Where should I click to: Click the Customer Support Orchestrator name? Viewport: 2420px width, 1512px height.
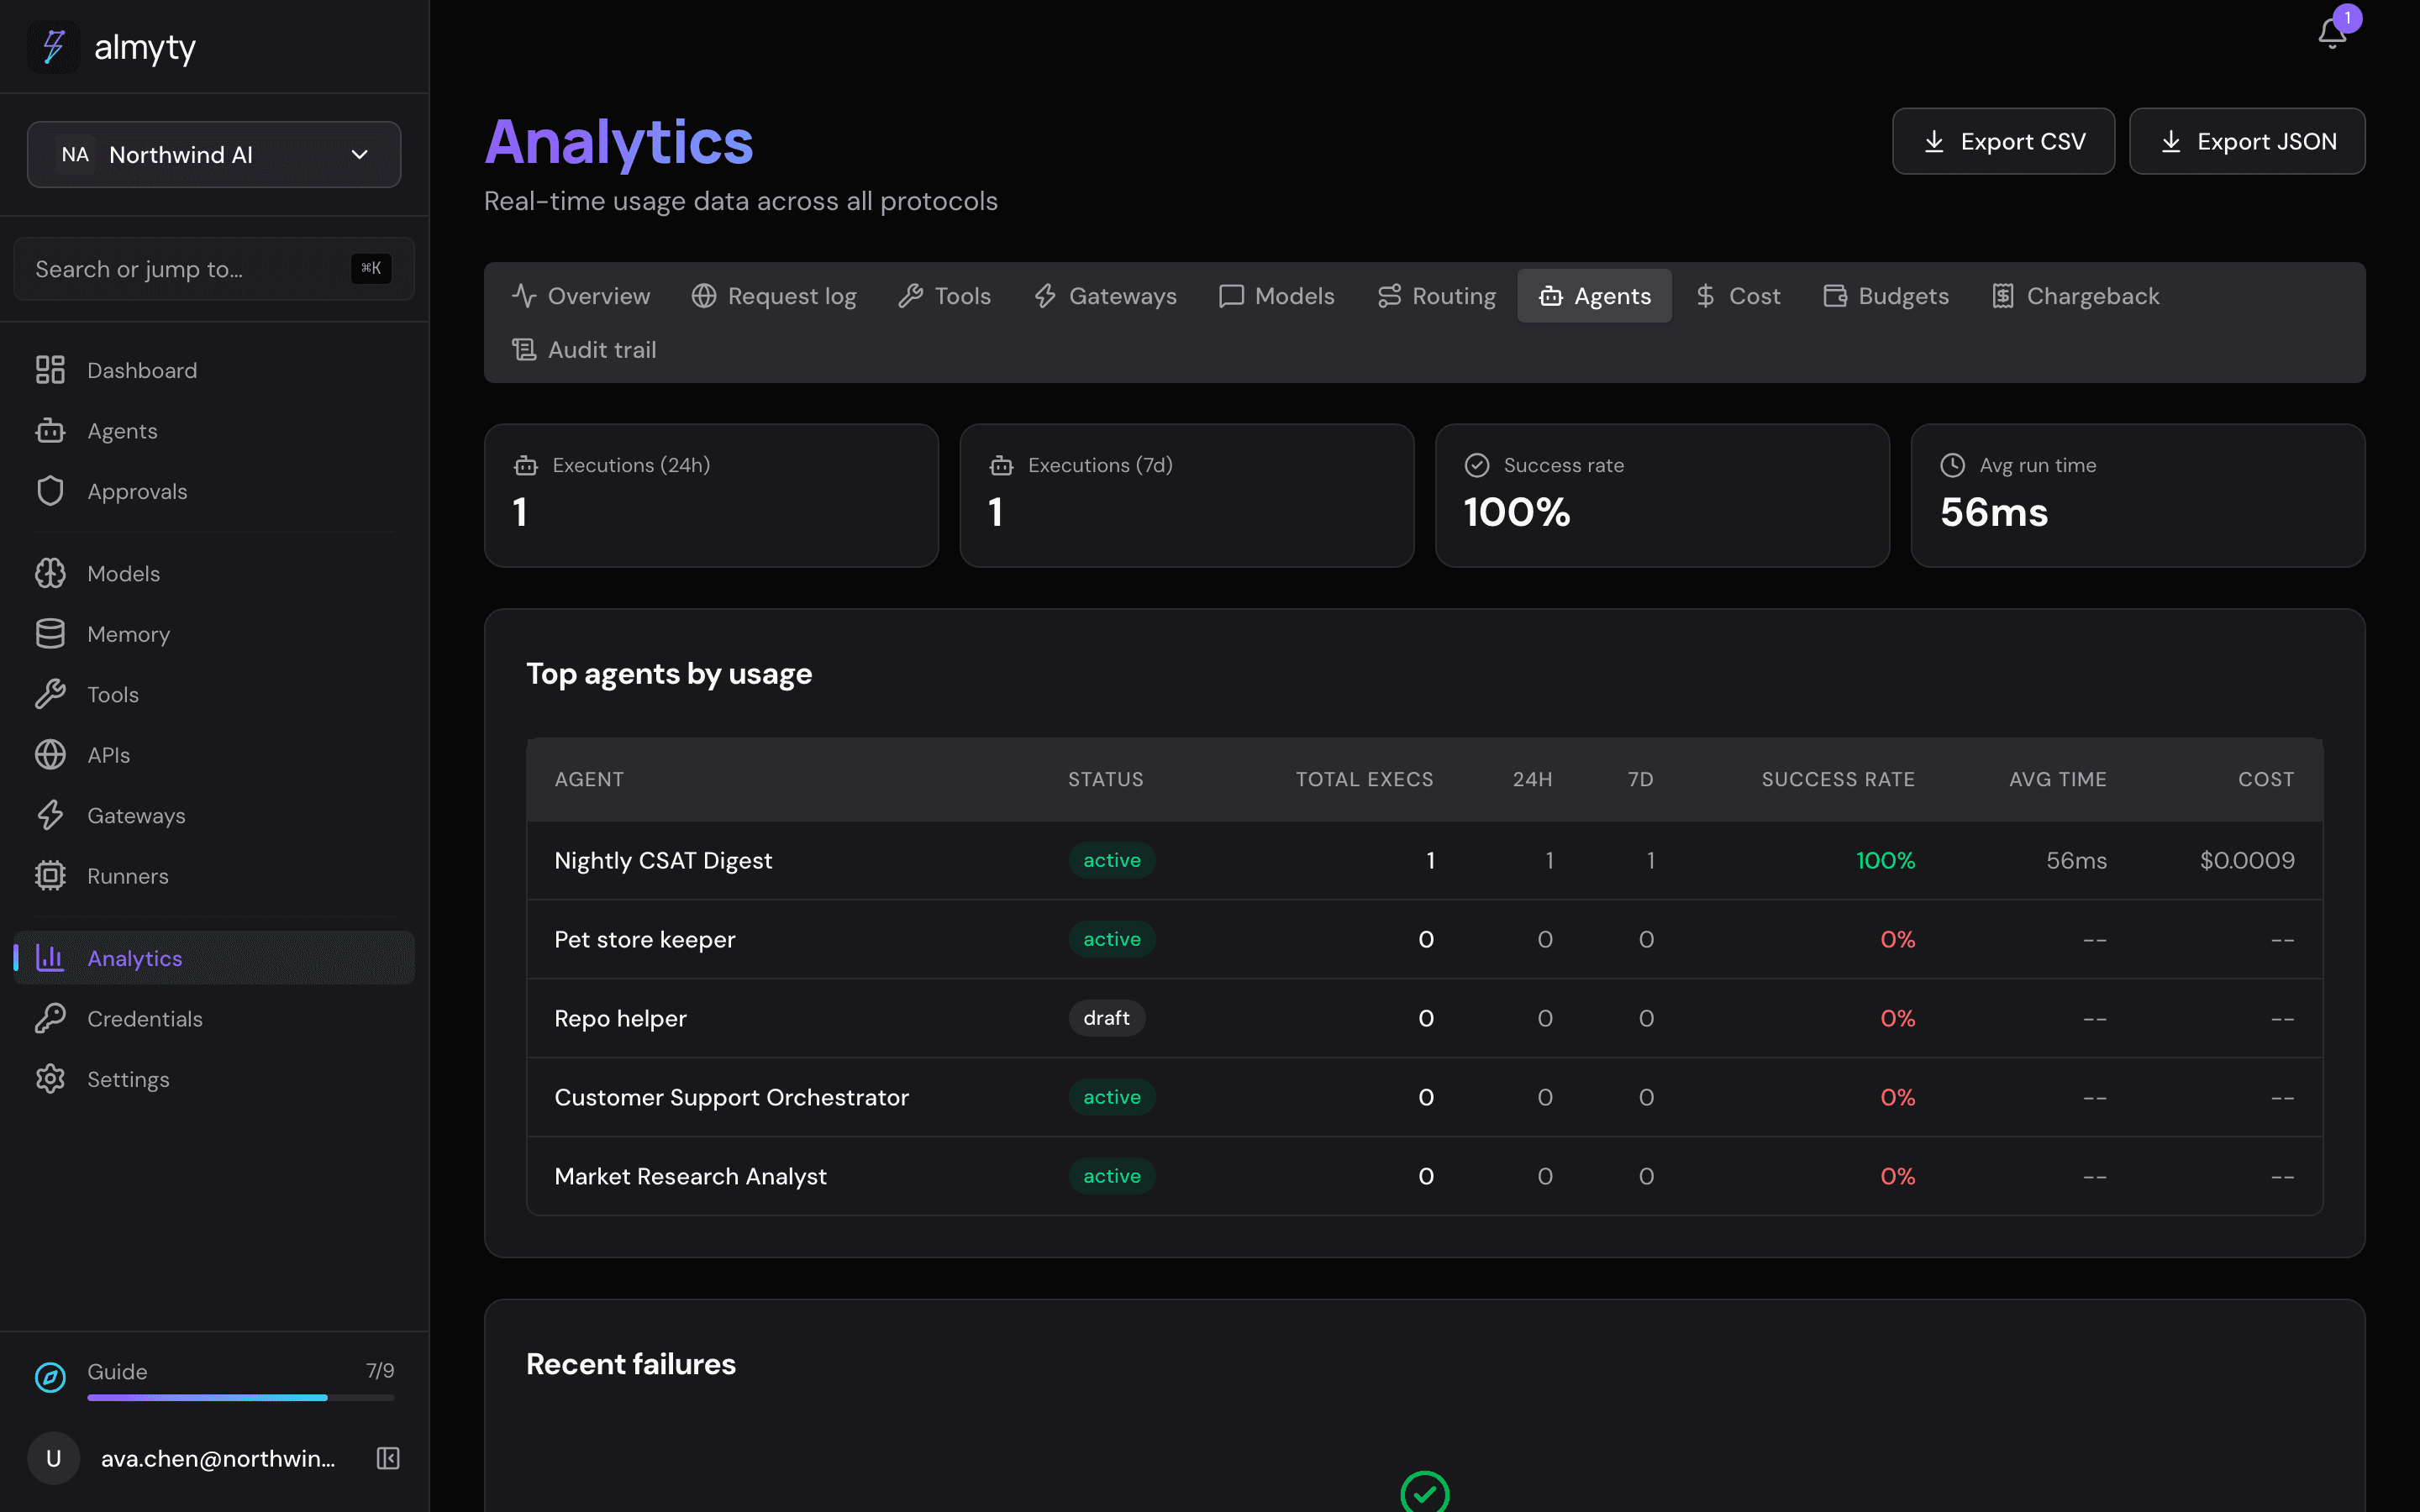(x=732, y=1097)
